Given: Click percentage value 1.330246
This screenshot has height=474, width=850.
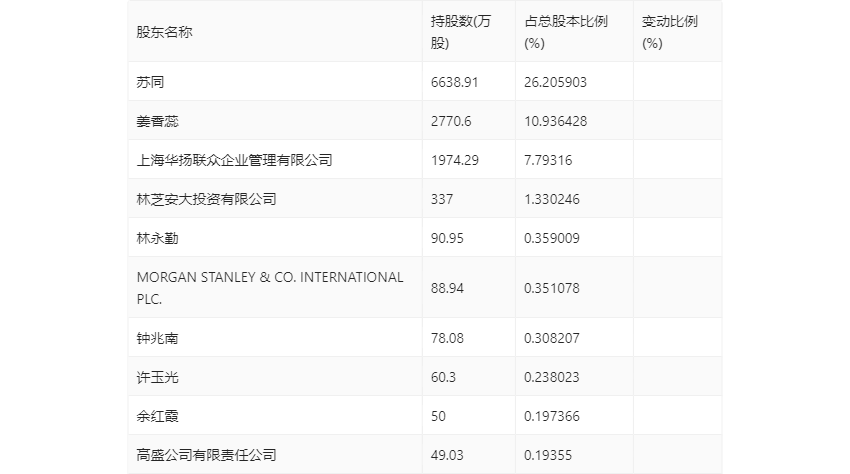Looking at the screenshot, I should tap(552, 199).
